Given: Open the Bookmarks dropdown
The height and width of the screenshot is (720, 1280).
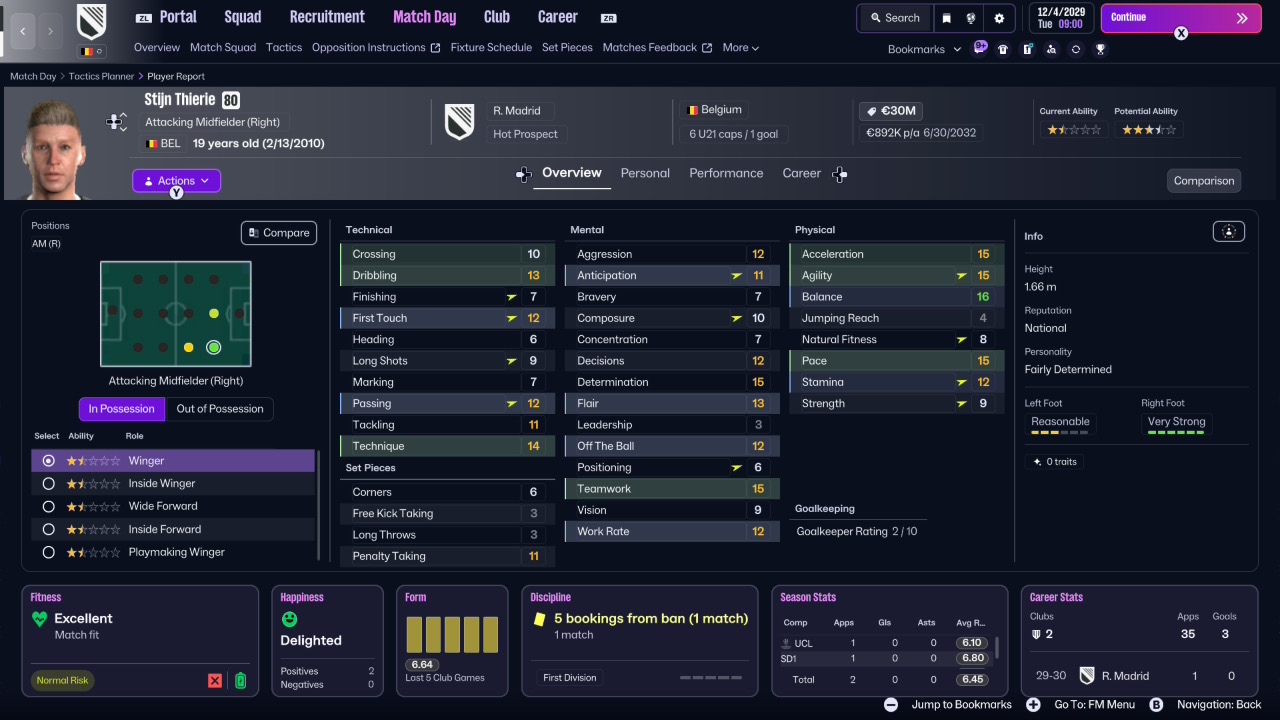Looking at the screenshot, I should coord(924,49).
